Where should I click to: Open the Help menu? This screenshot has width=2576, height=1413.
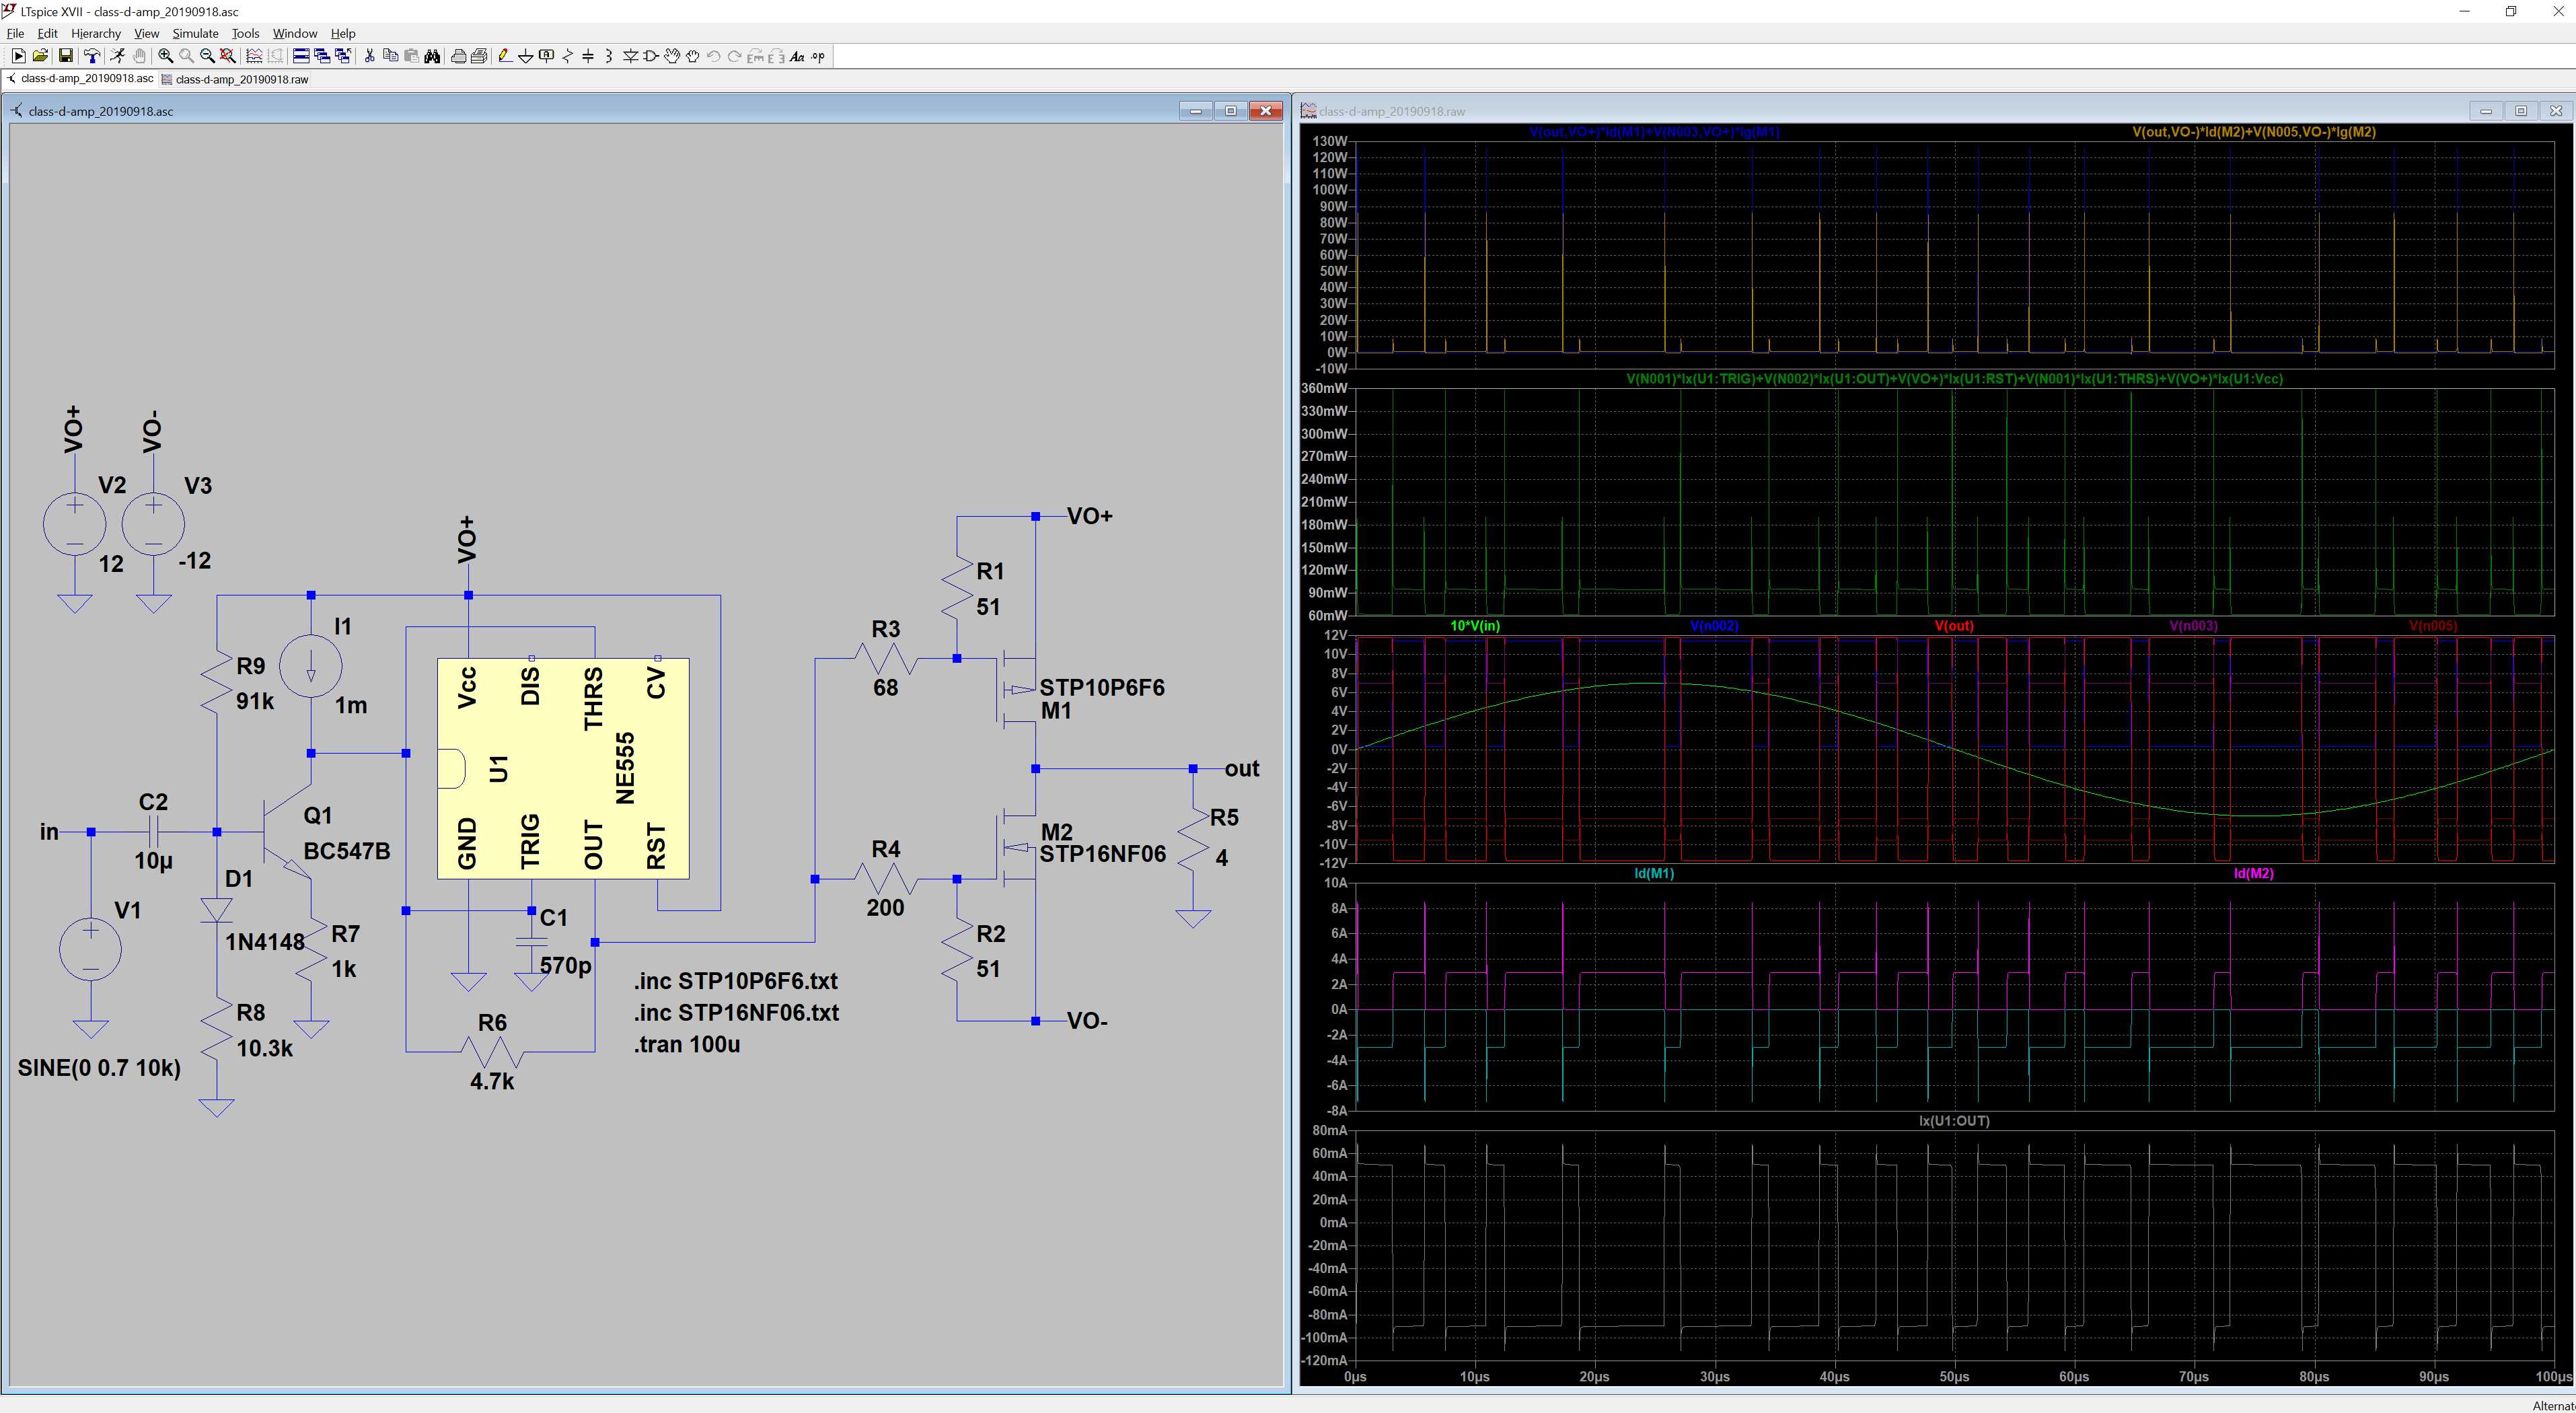pyautogui.click(x=343, y=33)
